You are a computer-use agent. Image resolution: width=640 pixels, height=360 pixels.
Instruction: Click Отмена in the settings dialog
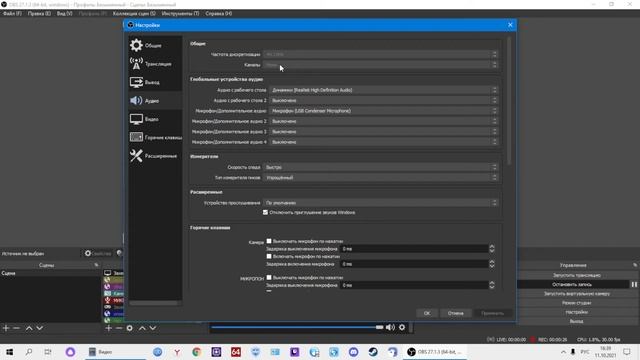pos(456,313)
